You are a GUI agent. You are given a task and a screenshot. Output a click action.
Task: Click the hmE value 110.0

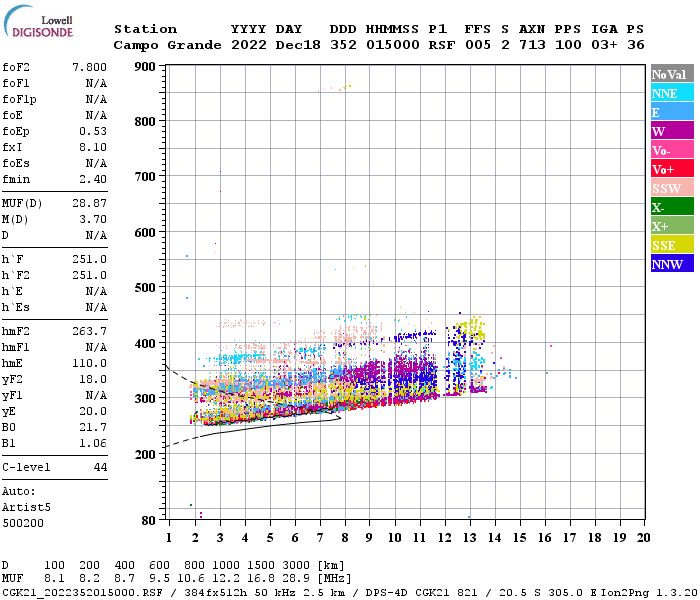click(x=89, y=363)
